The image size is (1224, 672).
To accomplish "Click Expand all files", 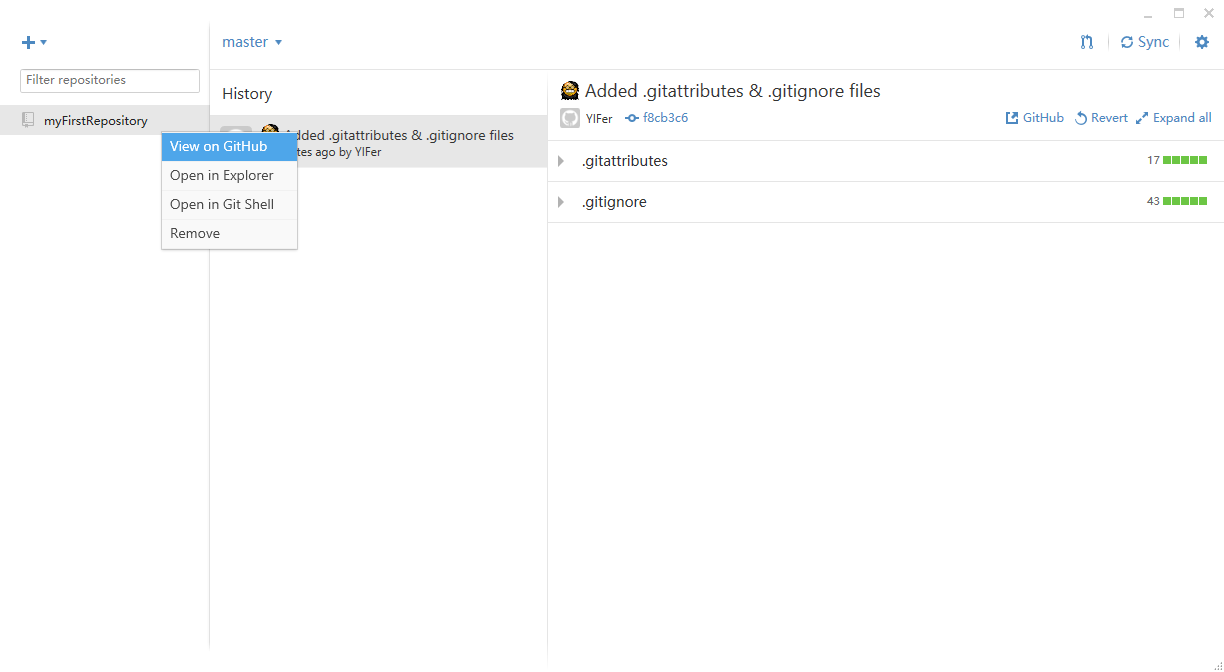I will (1174, 118).
